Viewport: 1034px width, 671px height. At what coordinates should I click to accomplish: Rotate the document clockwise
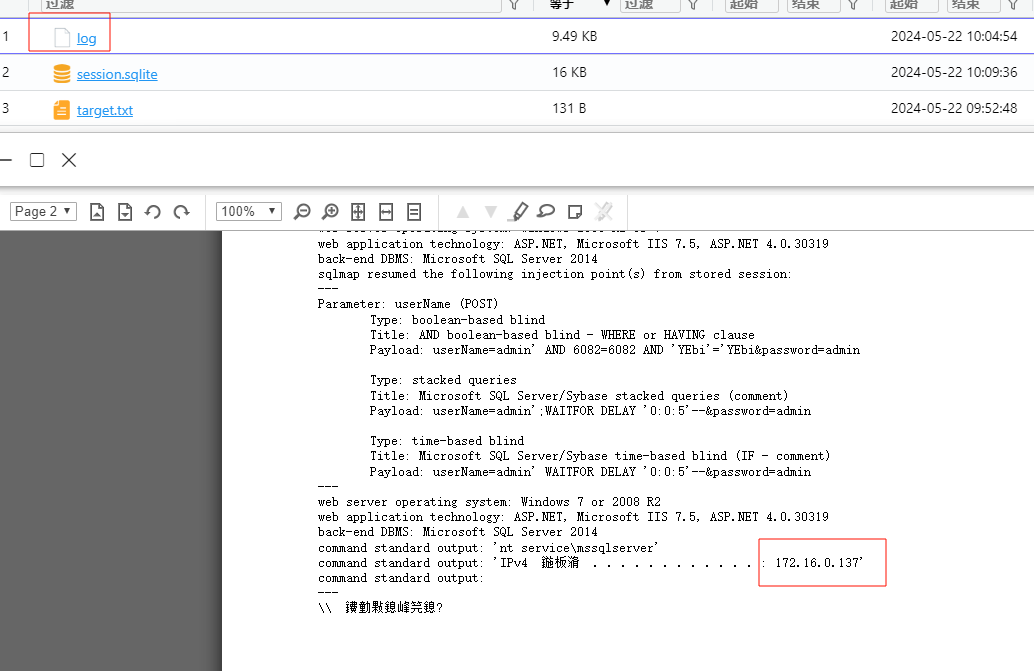pos(181,212)
